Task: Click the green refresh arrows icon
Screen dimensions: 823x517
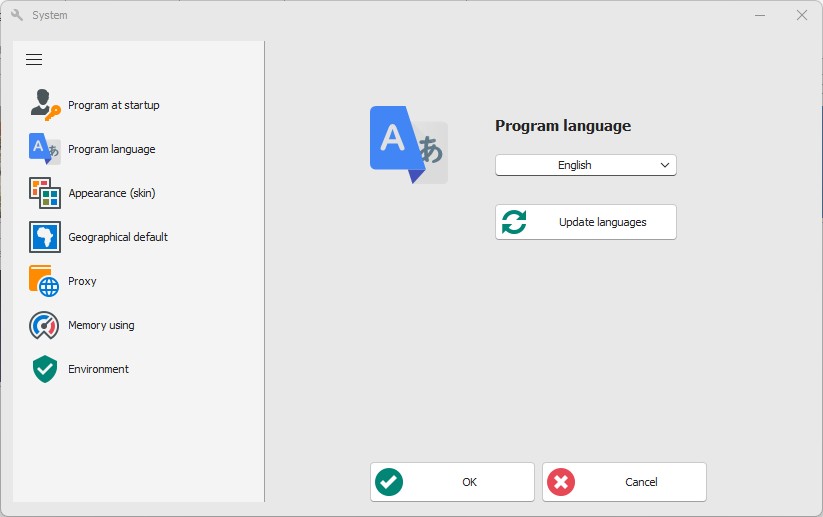Action: pyautogui.click(x=514, y=222)
